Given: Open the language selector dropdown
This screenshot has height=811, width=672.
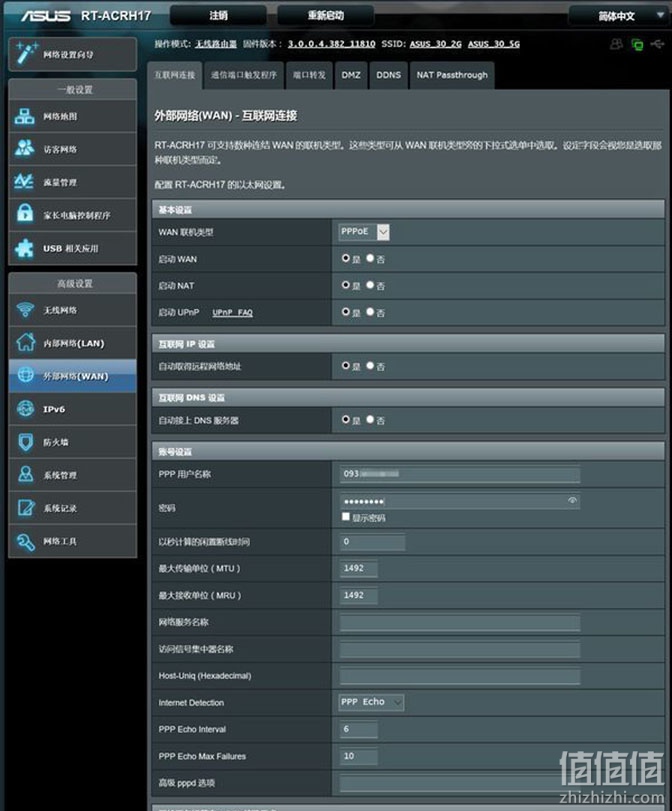Looking at the screenshot, I should pos(617,16).
